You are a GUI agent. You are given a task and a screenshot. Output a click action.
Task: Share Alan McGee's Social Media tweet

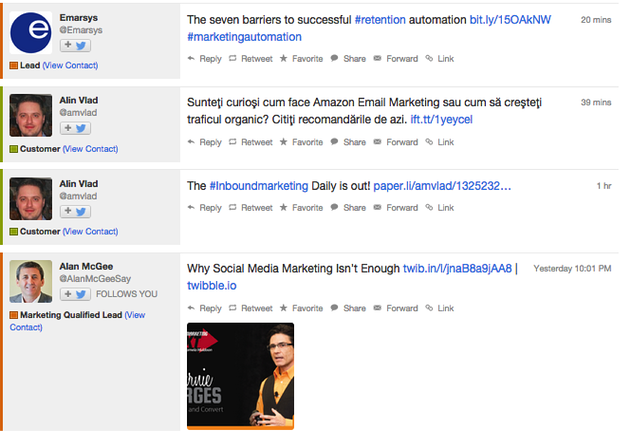pyautogui.click(x=348, y=308)
